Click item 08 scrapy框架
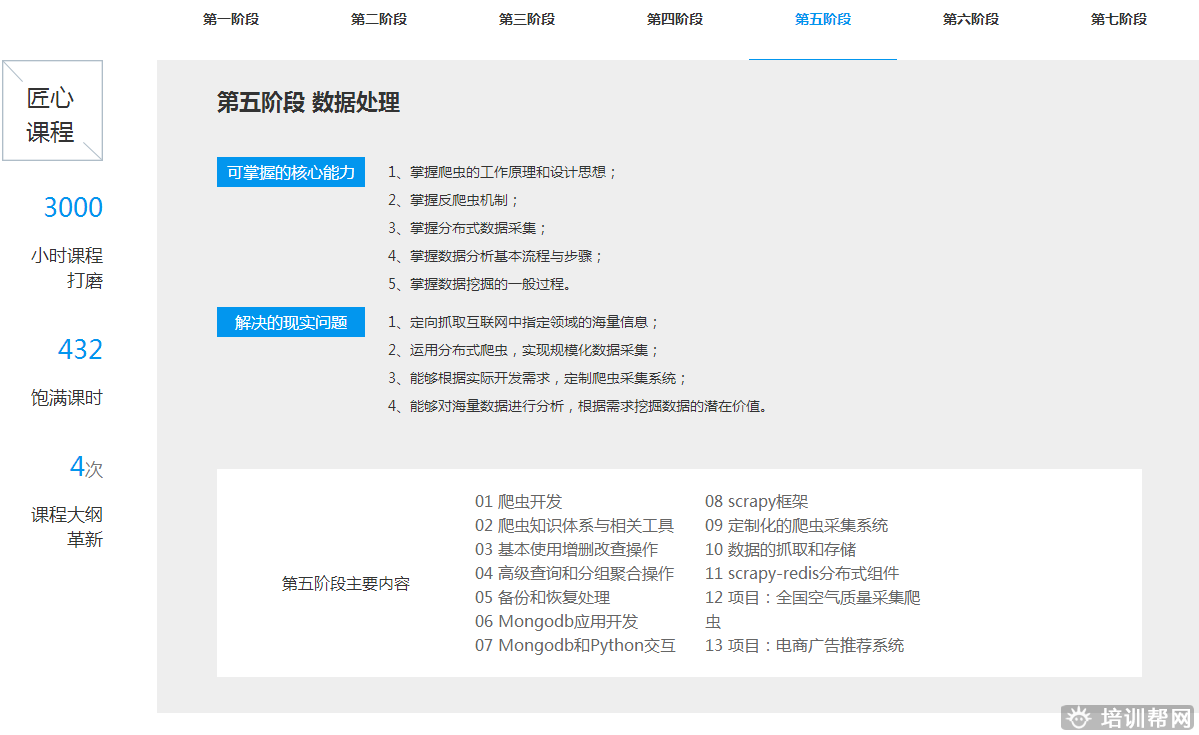The width and height of the screenshot is (1199, 735). tap(756, 502)
